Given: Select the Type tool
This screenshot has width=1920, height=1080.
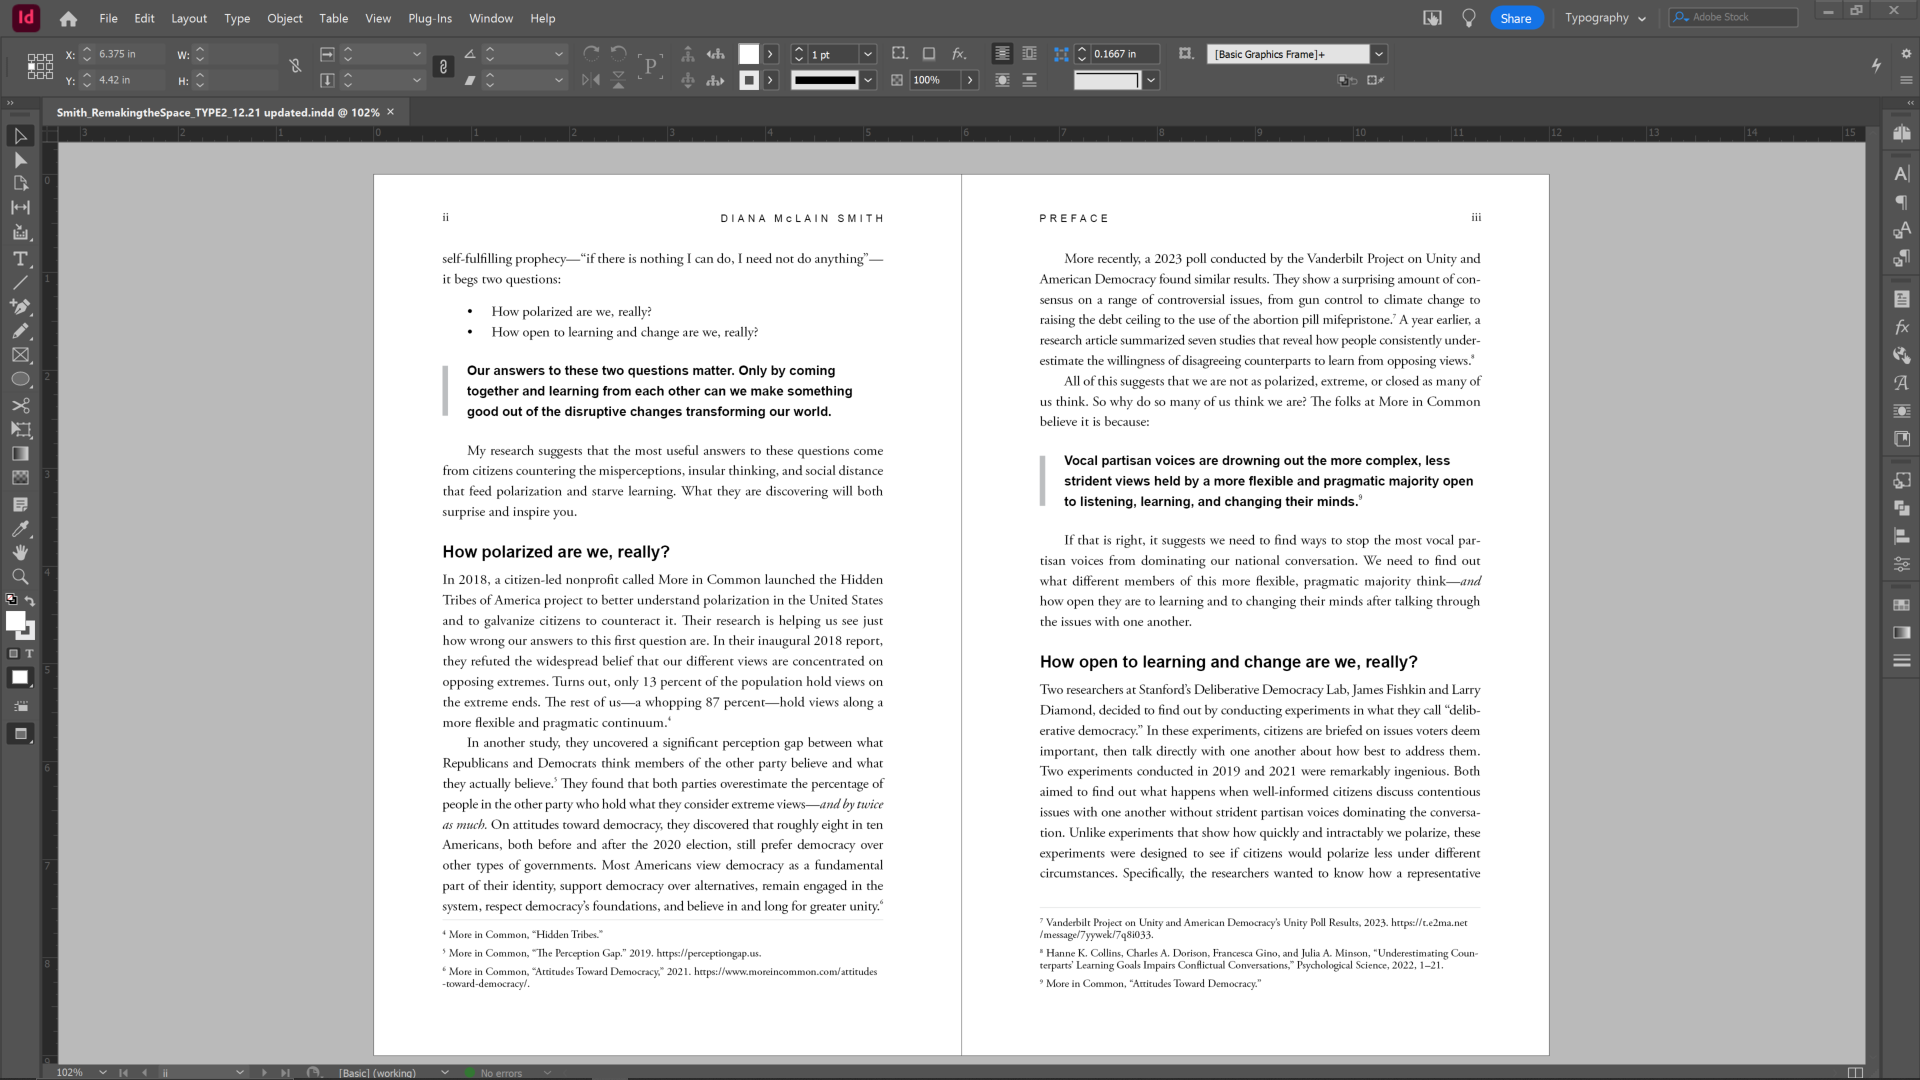Looking at the screenshot, I should point(20,259).
